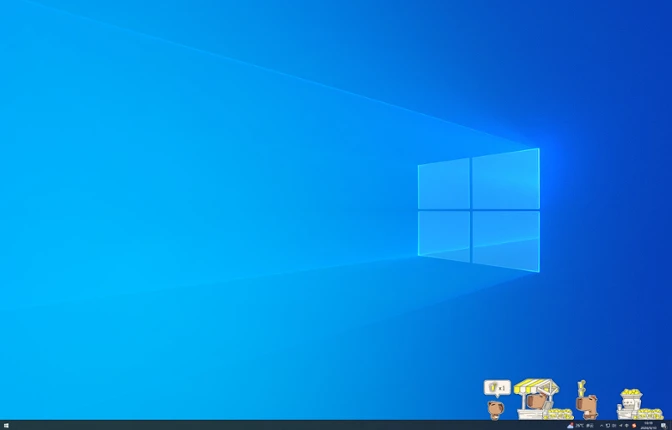Open the Windows Start menu
This screenshot has height=430, width=672.
tap(6, 425)
